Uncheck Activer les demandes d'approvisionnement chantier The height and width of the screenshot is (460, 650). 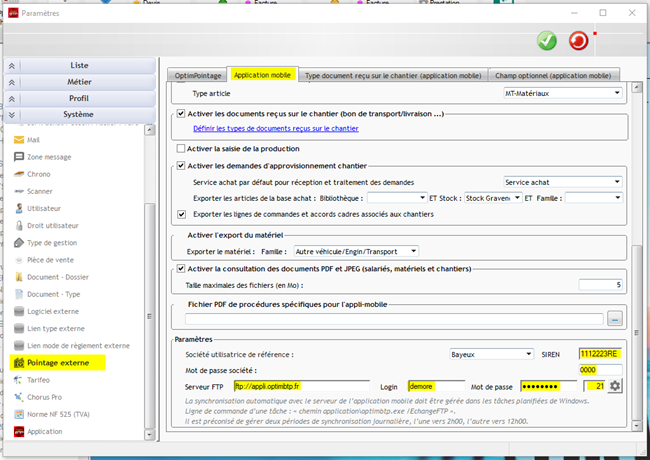[180, 165]
